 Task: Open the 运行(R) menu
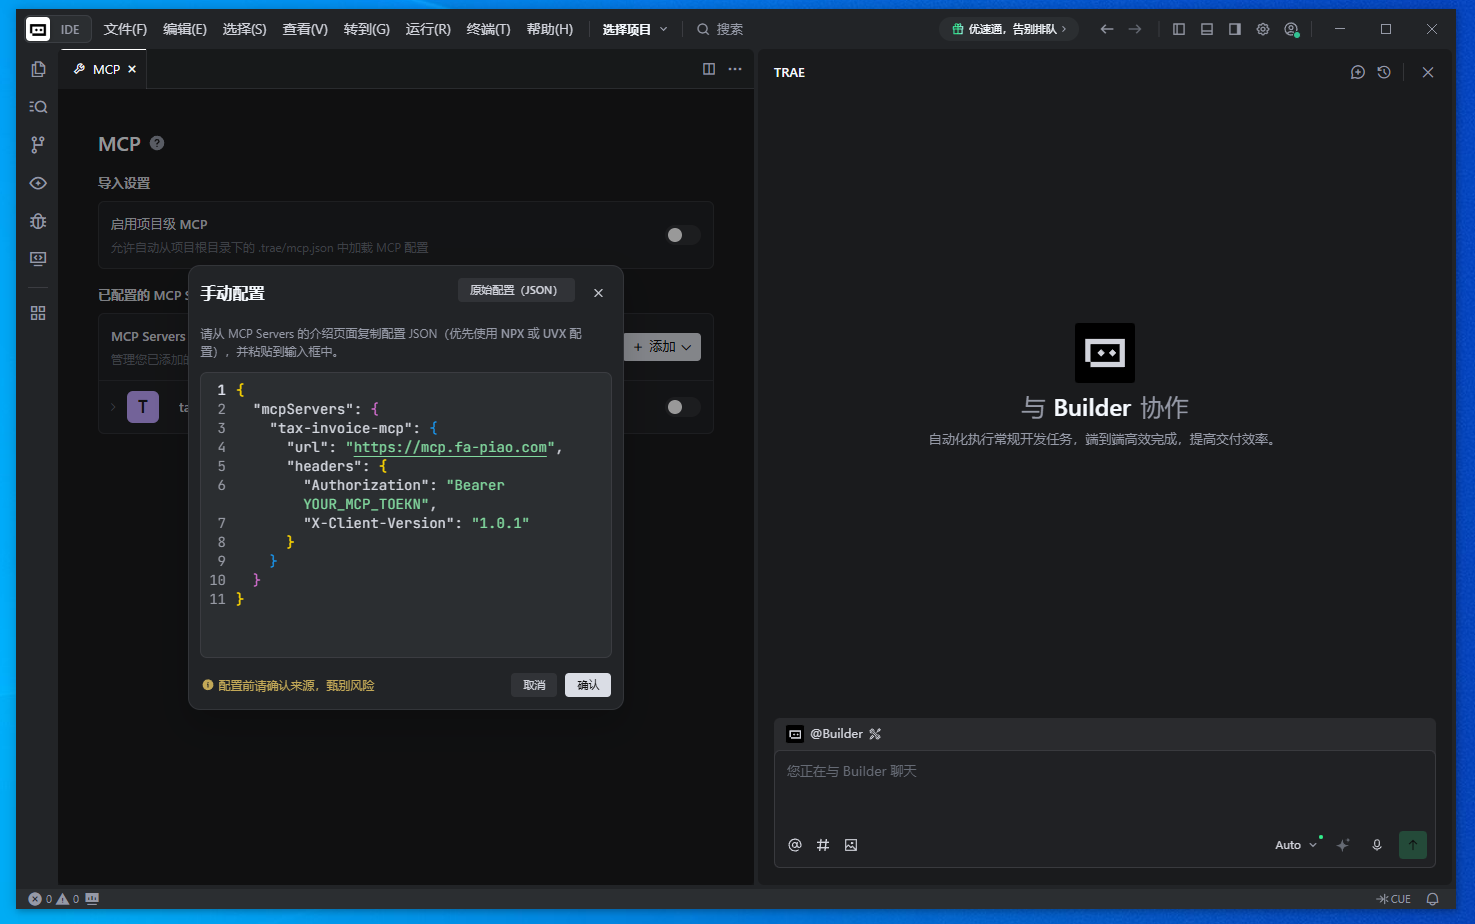[x=428, y=29]
